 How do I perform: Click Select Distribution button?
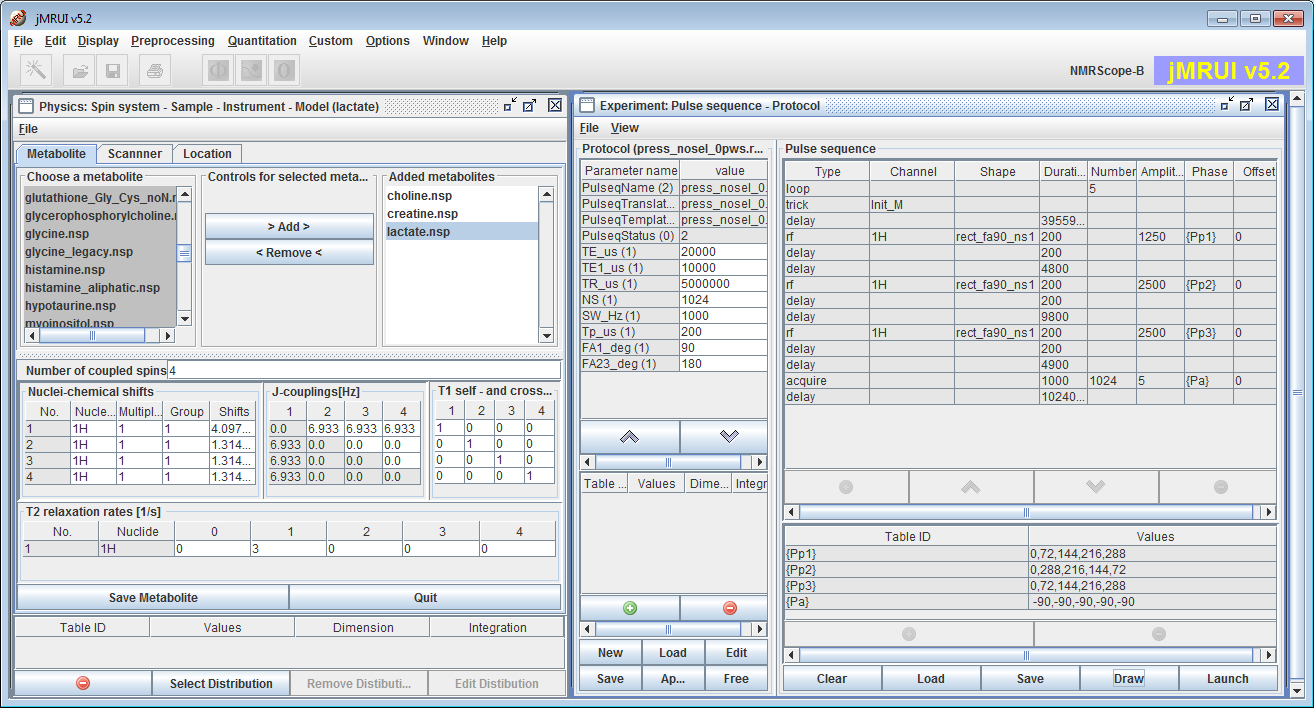(221, 683)
